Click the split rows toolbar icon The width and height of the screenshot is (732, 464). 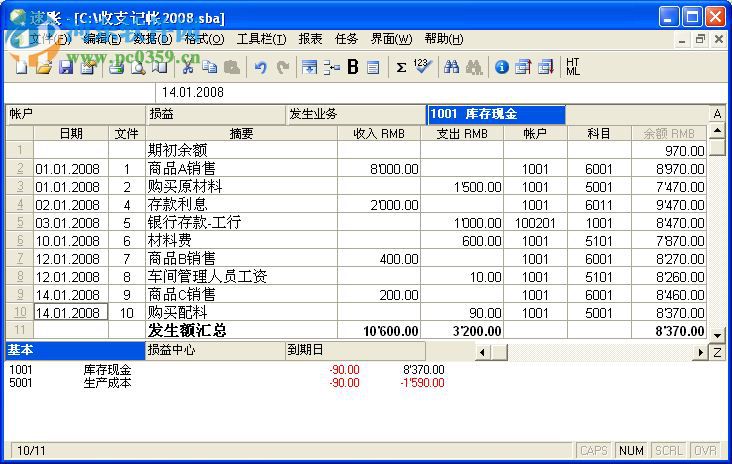click(x=331, y=67)
